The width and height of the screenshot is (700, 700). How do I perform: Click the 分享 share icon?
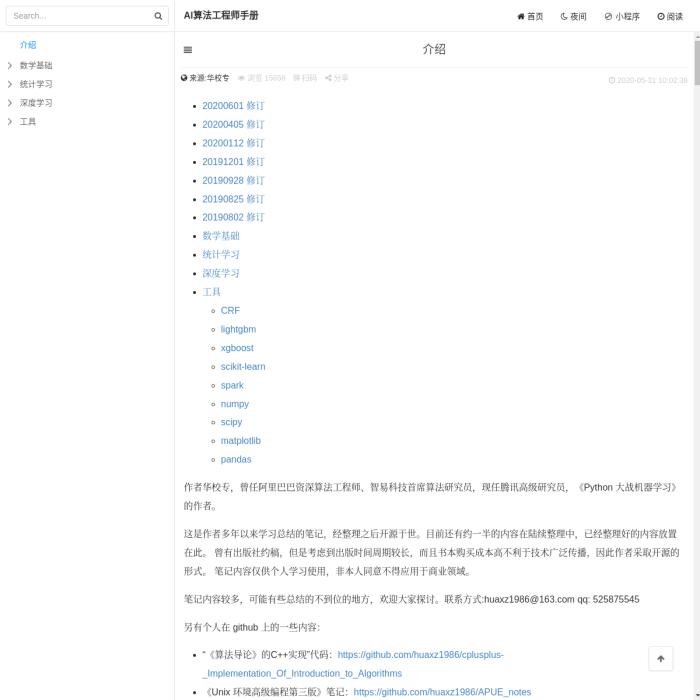click(328, 78)
